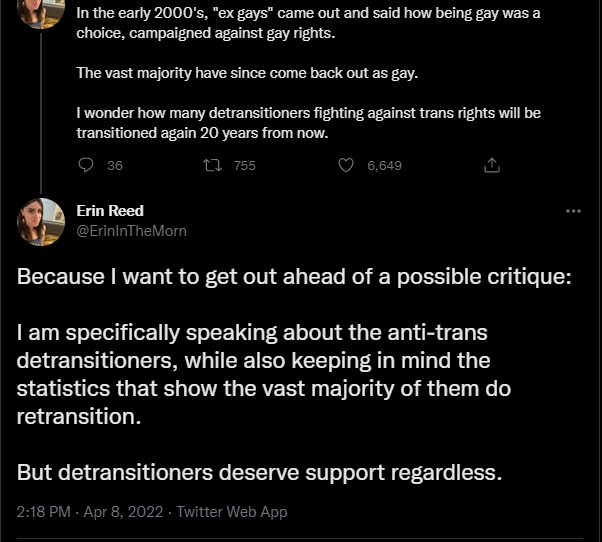
Task: Click the 36 replies count
Action: [x=114, y=165]
